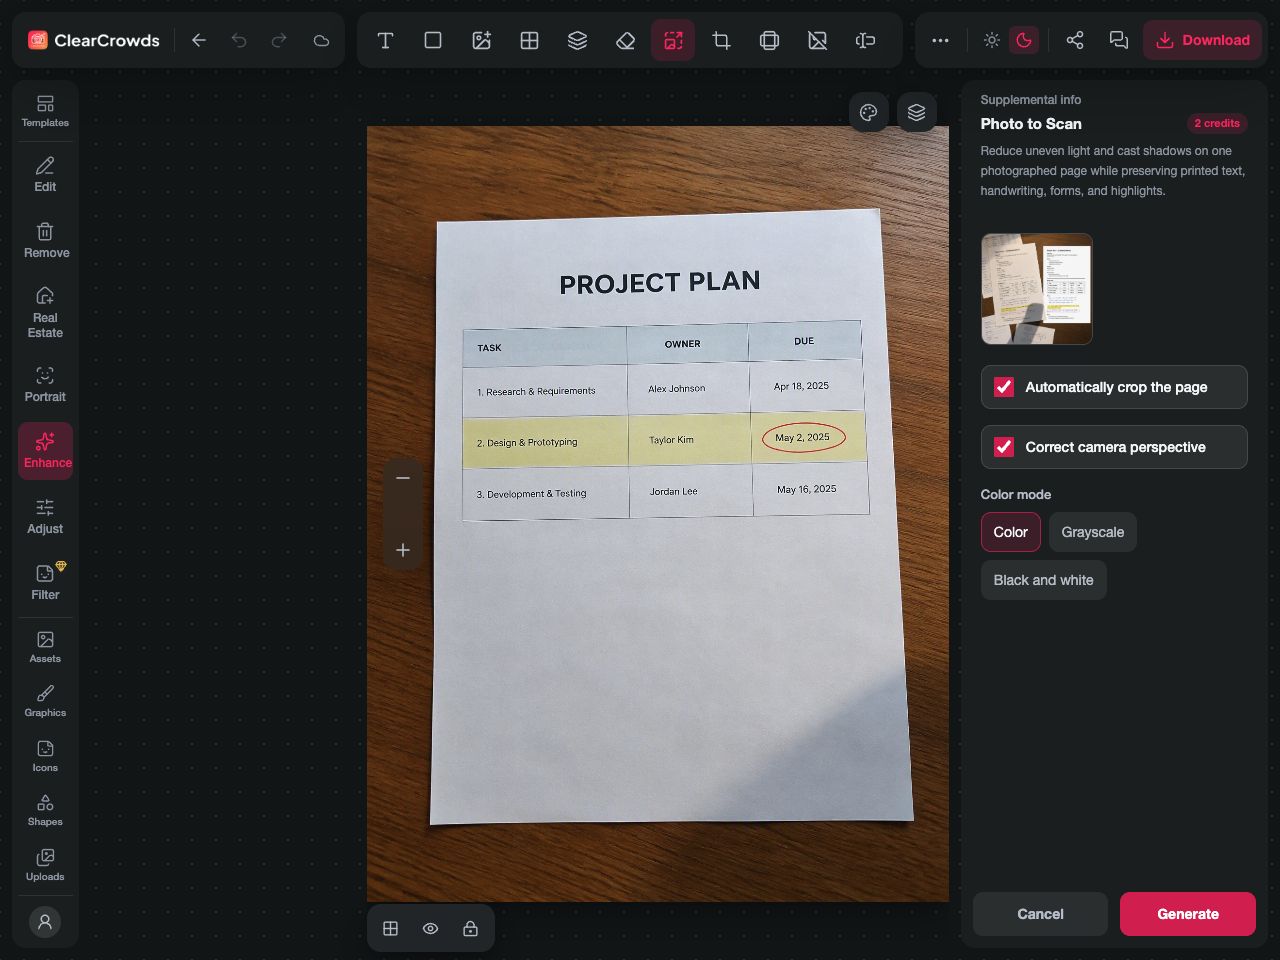Select the Color mode option

click(x=1011, y=532)
